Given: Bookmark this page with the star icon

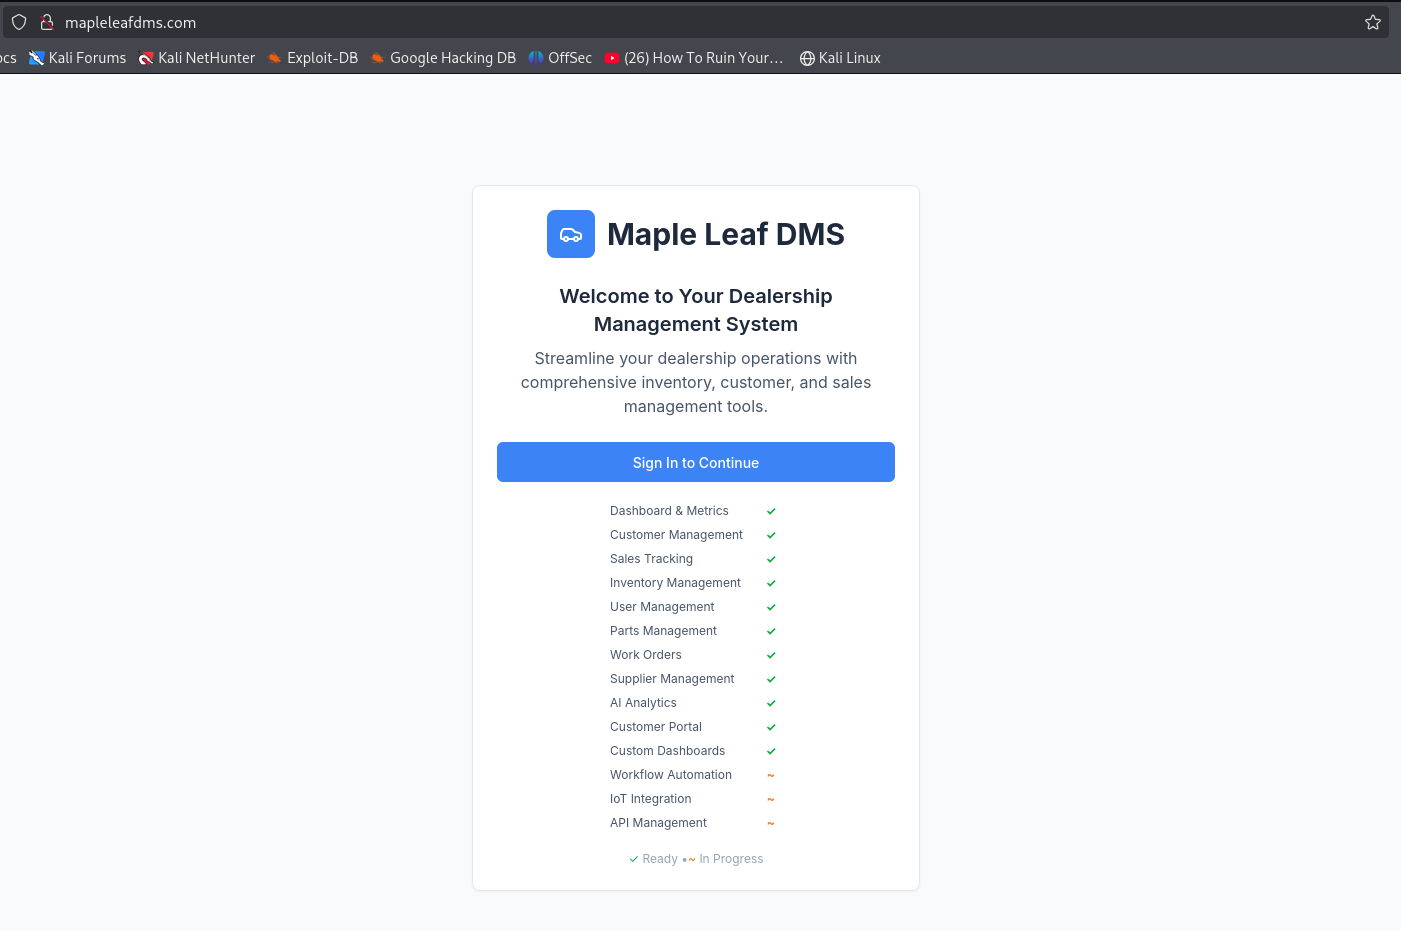Looking at the screenshot, I should point(1372,22).
